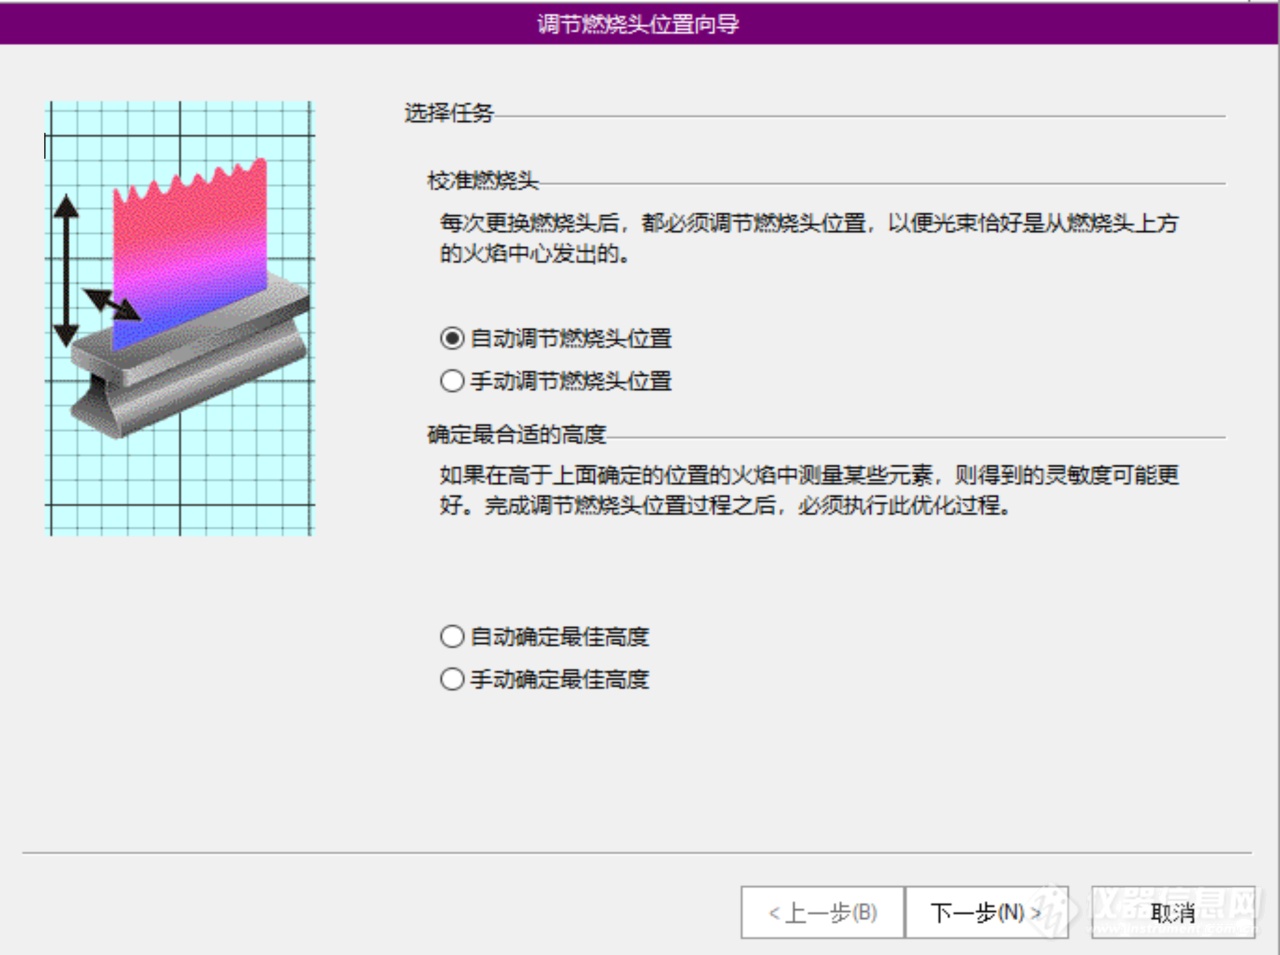Click the optimal height description paragraph
This screenshot has width=1280, height=955.
coord(808,490)
